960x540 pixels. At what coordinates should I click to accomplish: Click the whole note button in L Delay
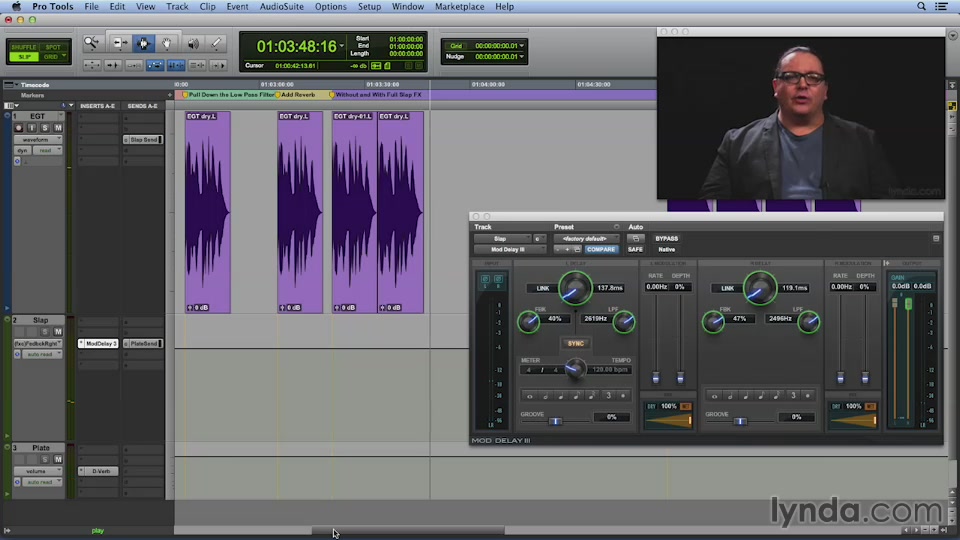pos(530,396)
